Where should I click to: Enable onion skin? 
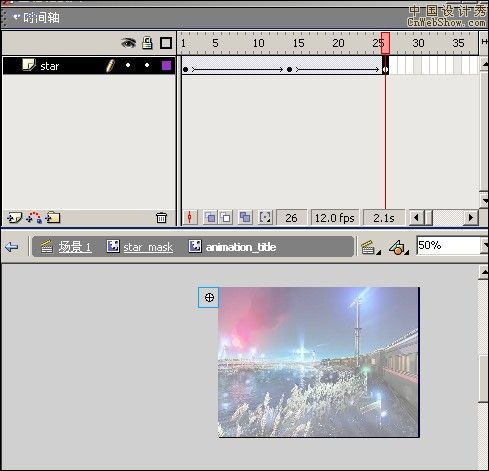(210, 218)
